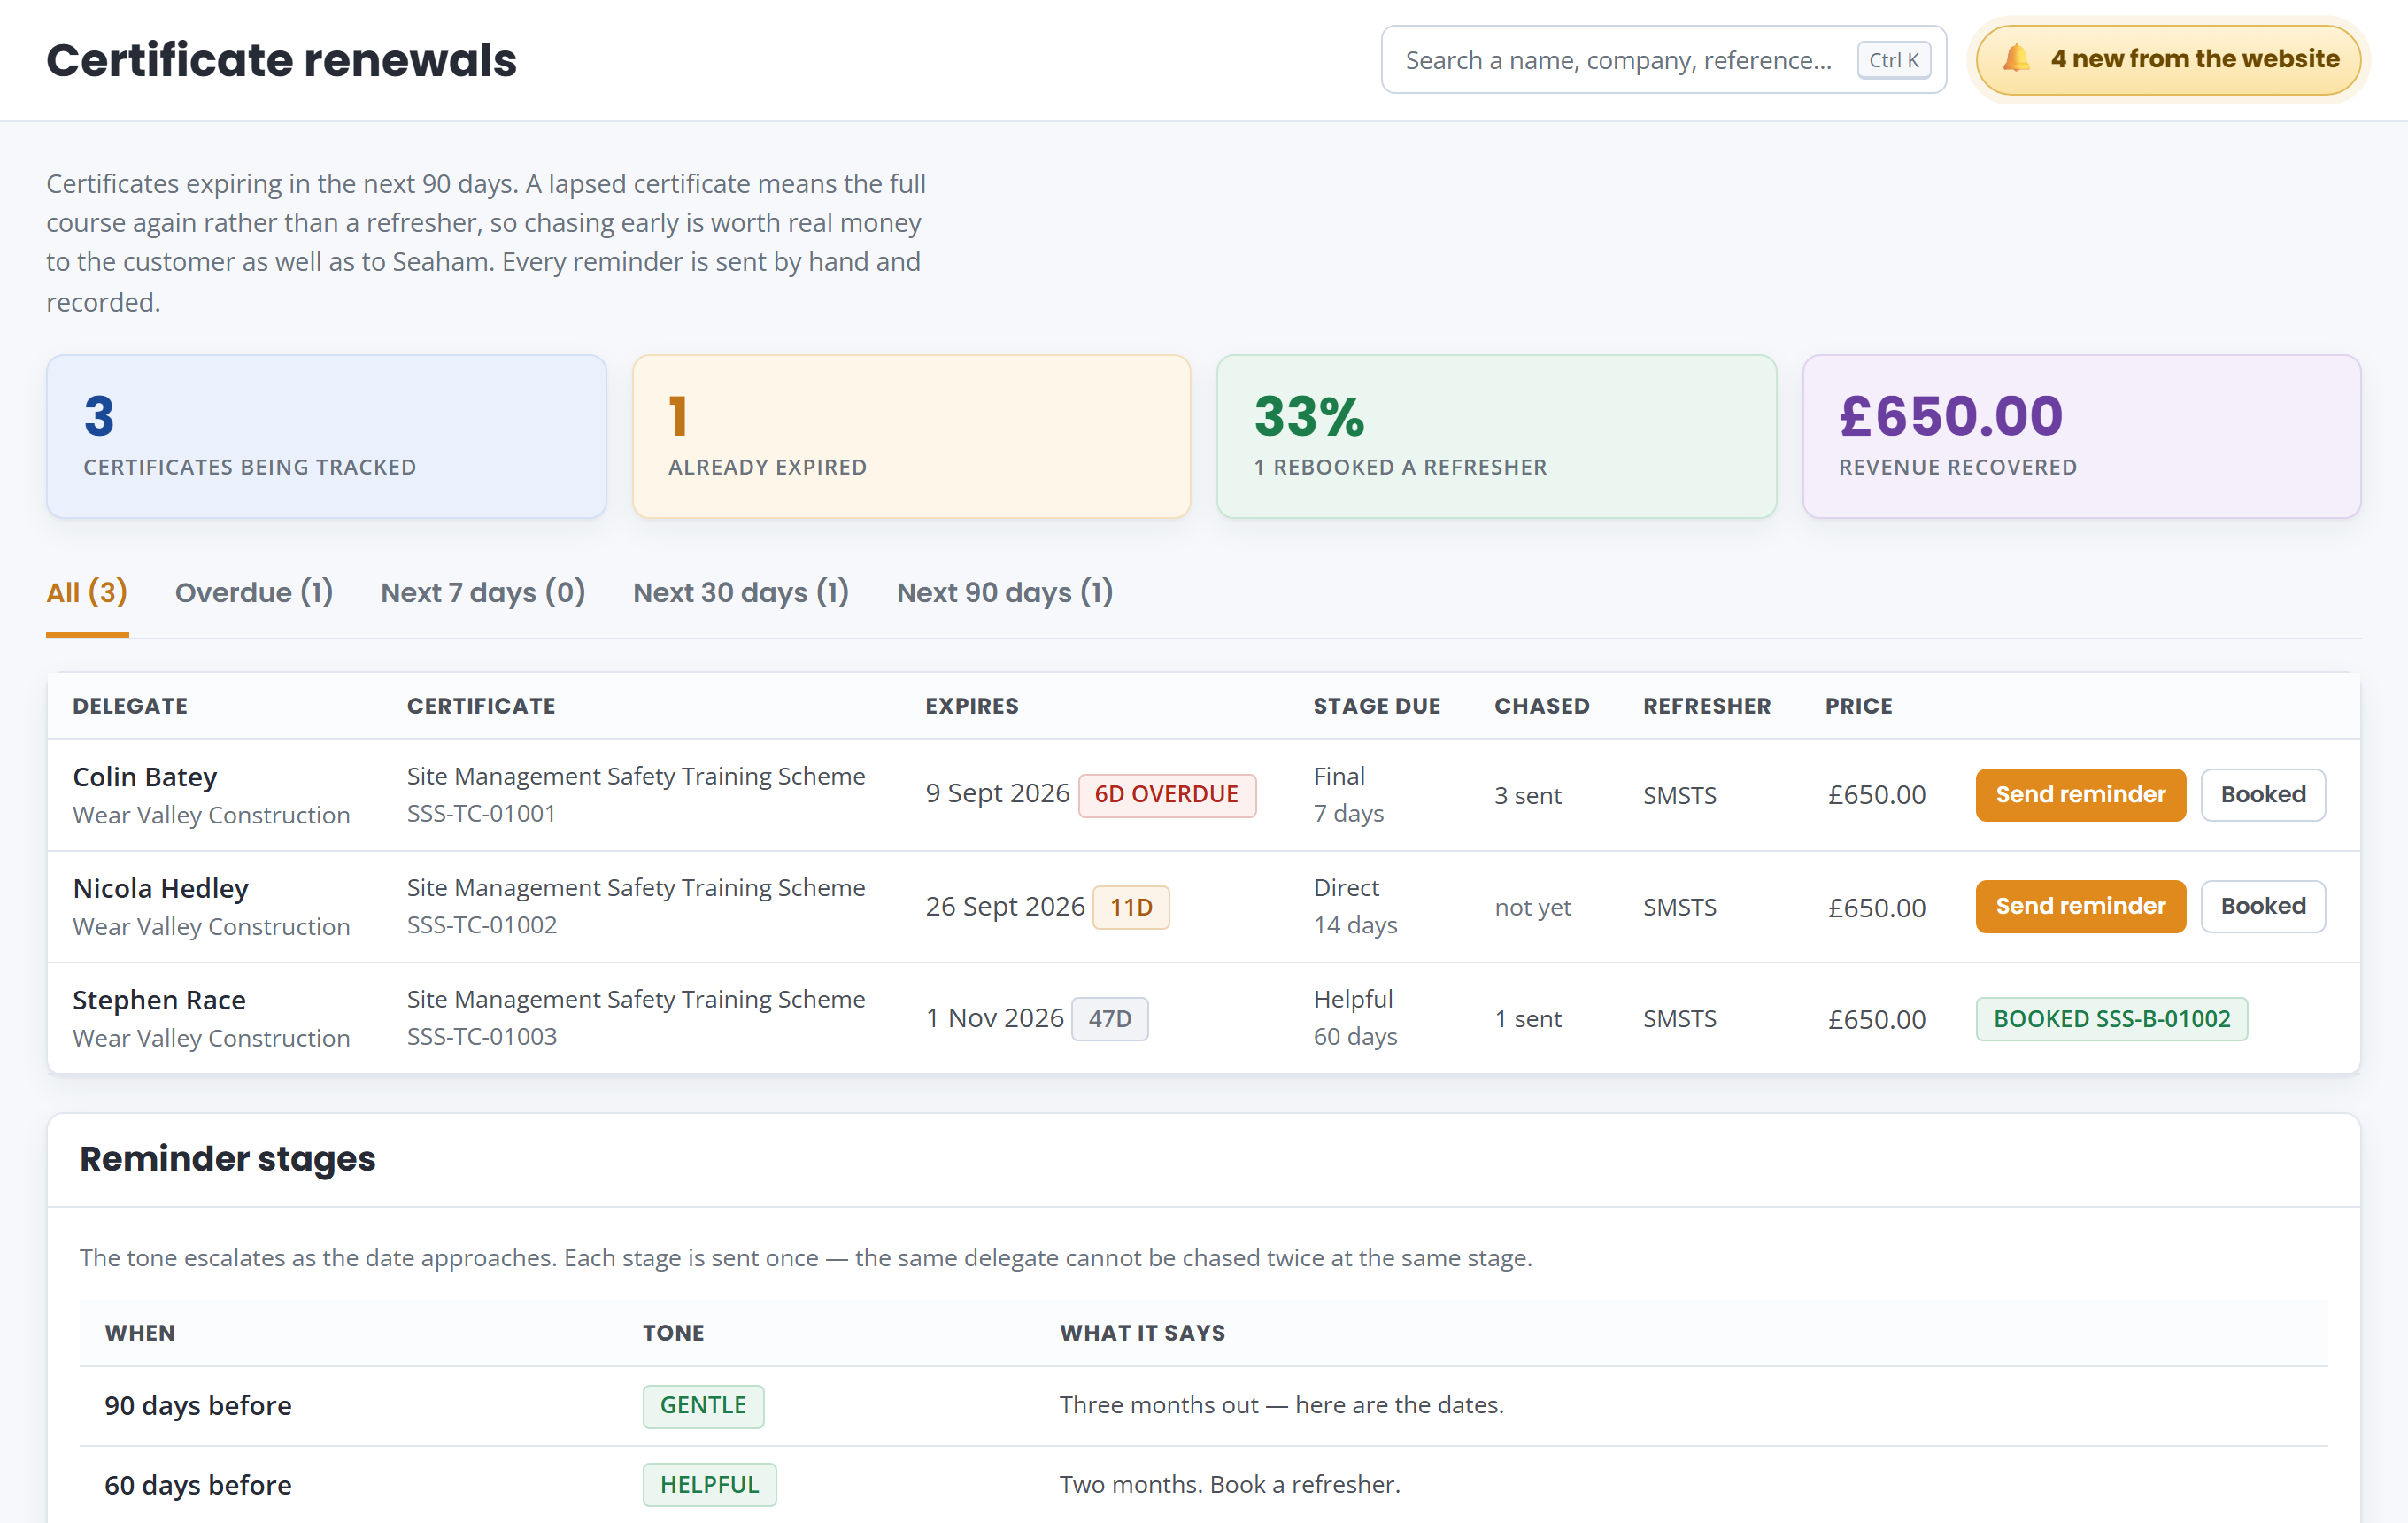This screenshot has width=2408, height=1523.
Task: Click the '90 days before' stage row
Action: (x=1204, y=1406)
